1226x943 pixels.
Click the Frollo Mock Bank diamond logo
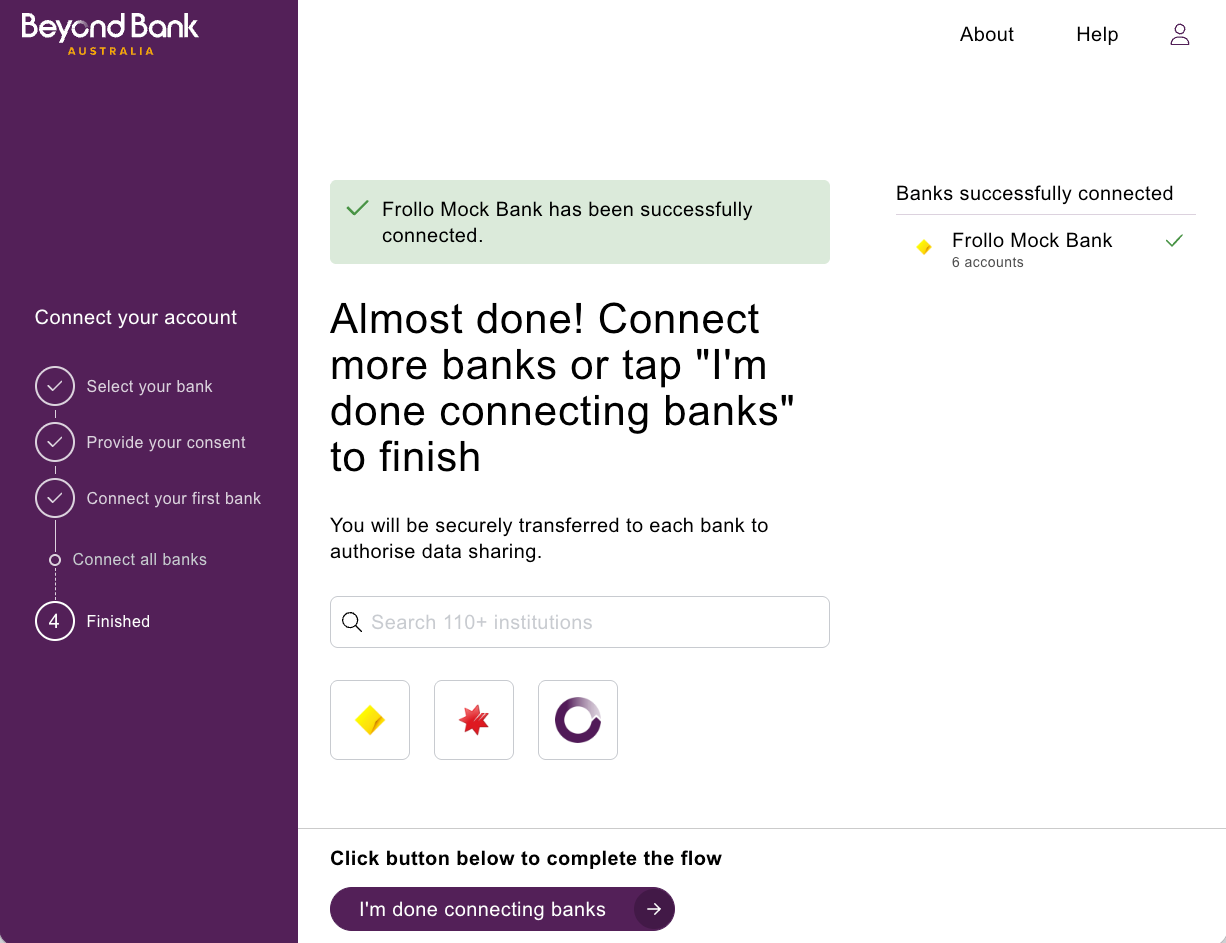point(924,247)
